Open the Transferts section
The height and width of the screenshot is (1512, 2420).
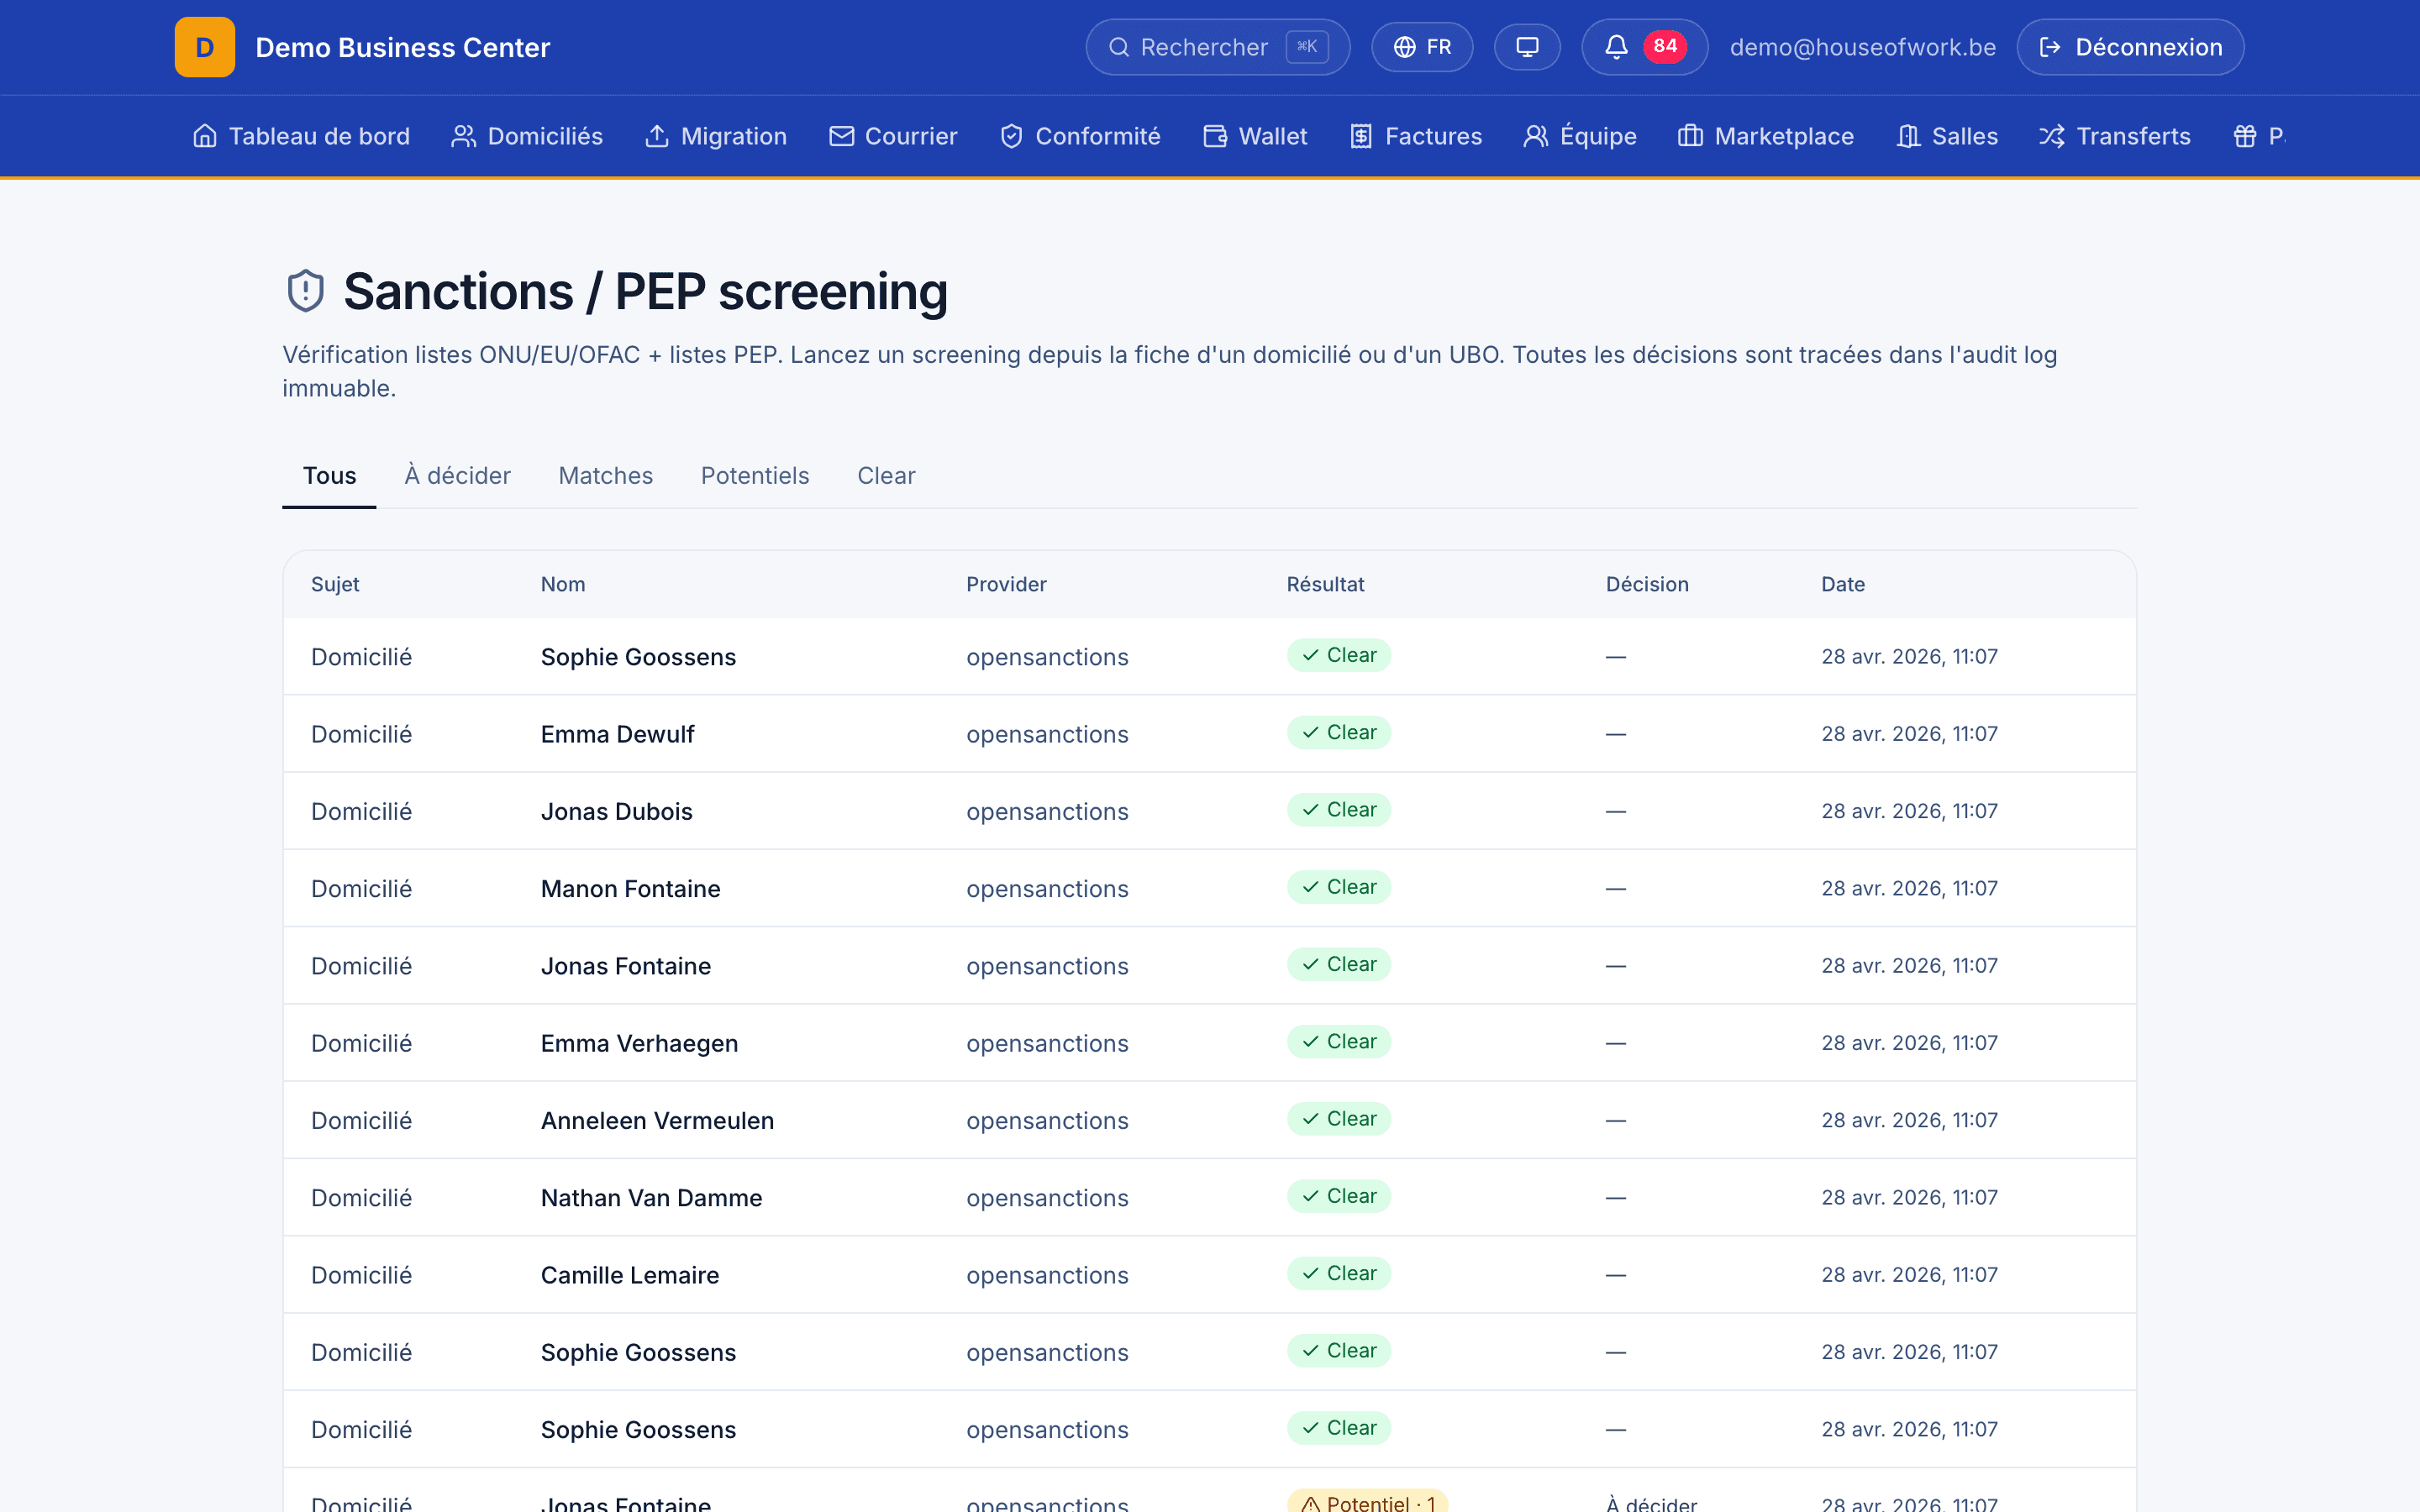point(2114,136)
